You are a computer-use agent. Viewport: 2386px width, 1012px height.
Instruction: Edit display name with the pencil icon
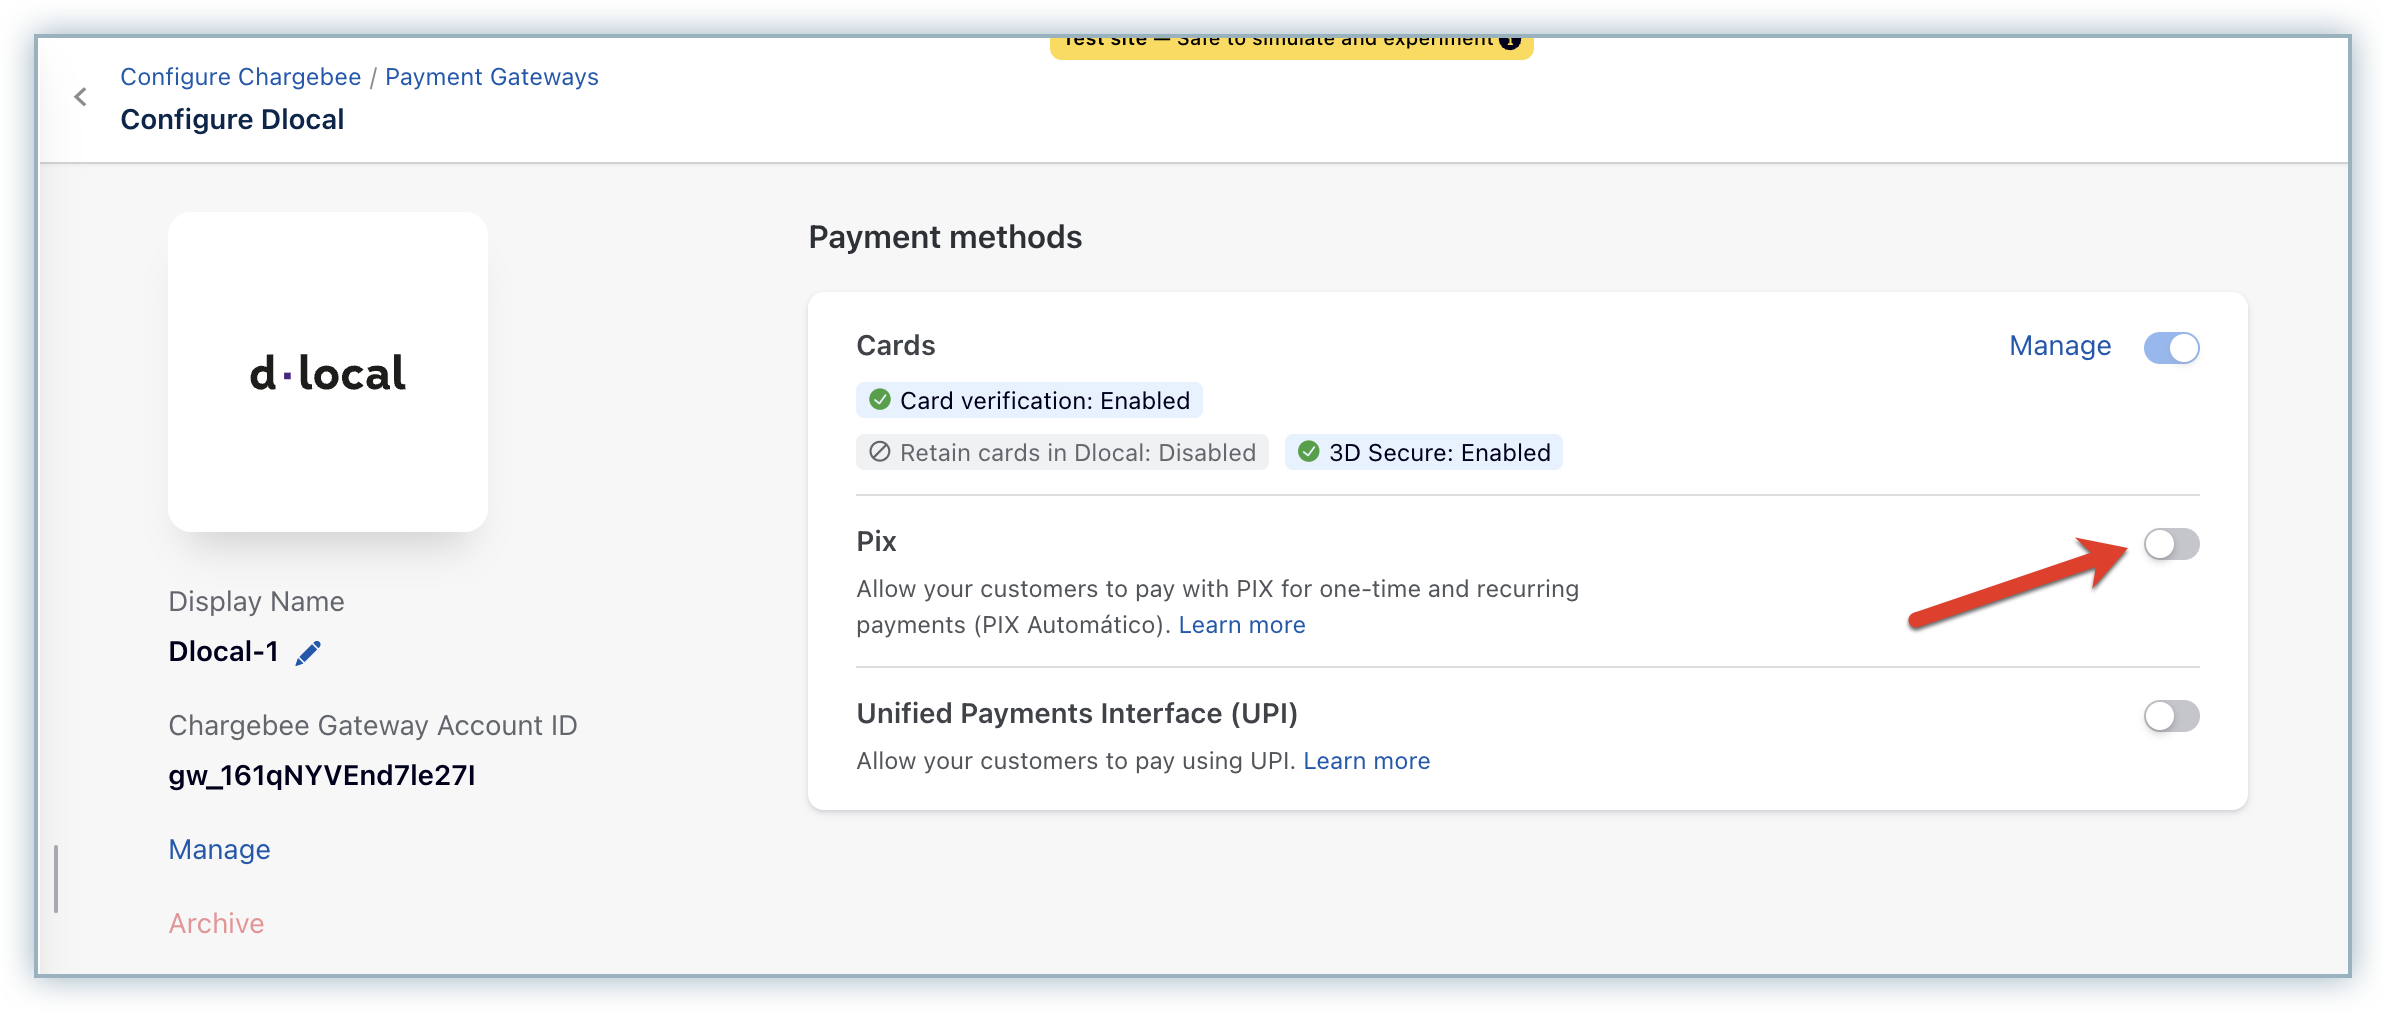308,653
